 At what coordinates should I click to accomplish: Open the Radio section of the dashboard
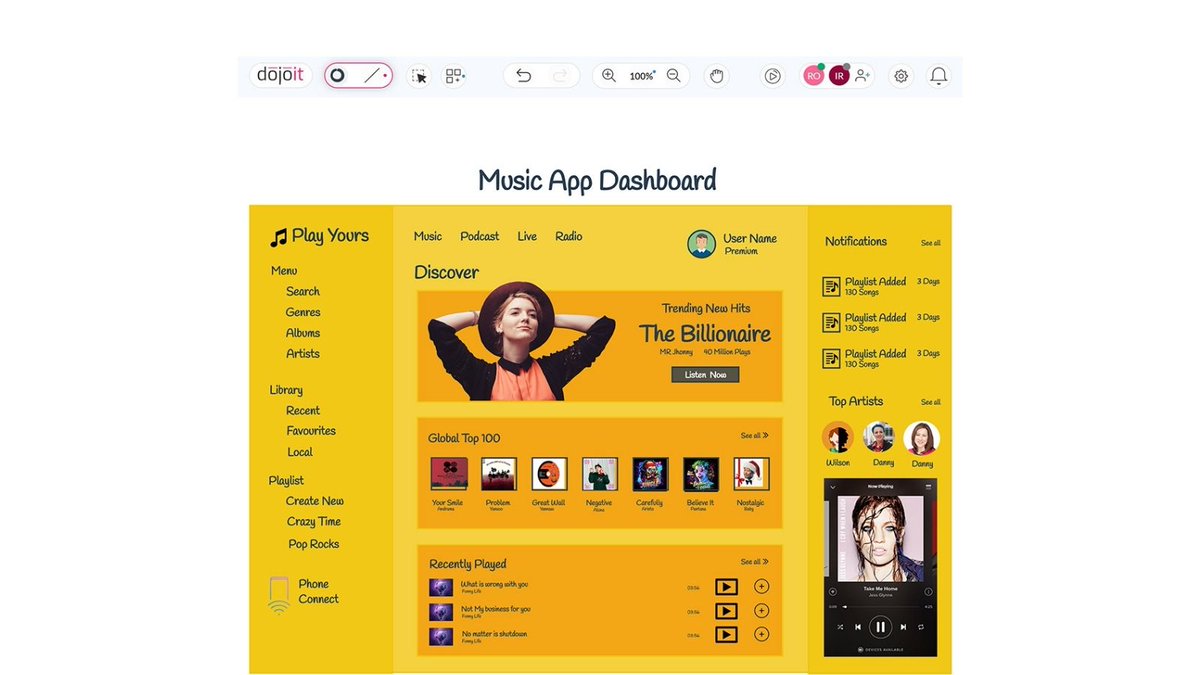point(568,236)
